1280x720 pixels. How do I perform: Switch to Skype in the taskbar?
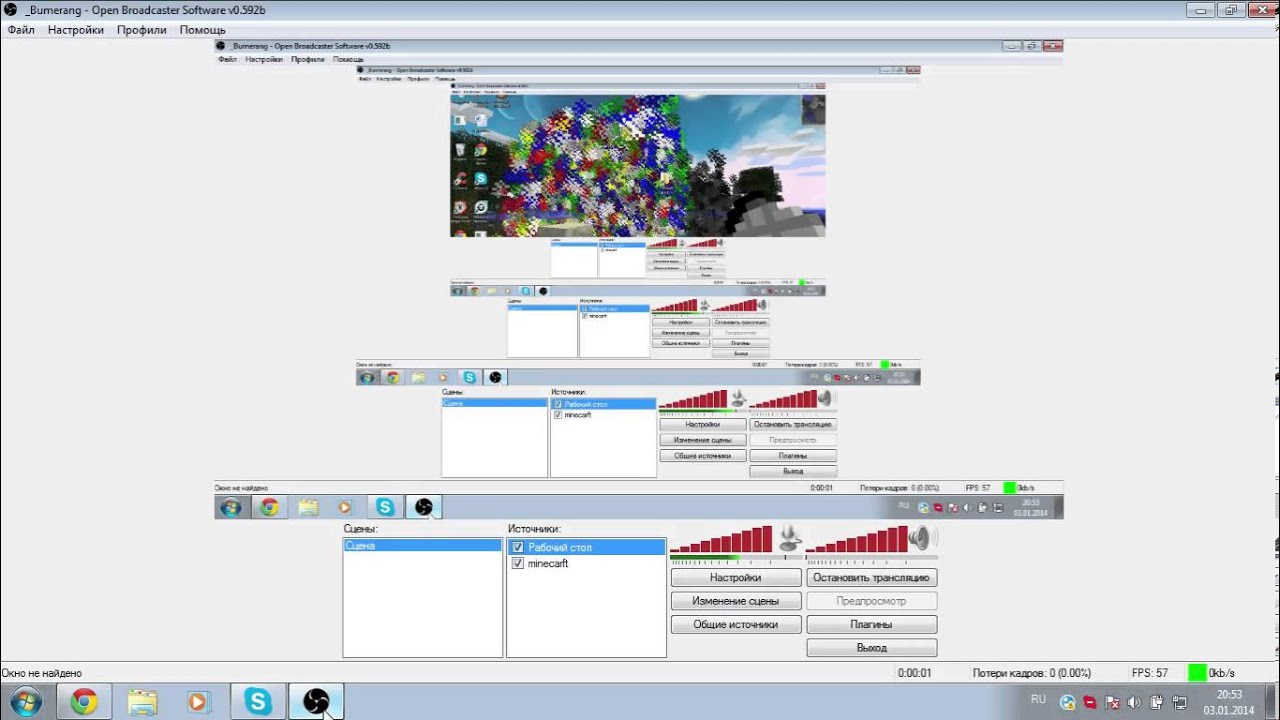click(x=258, y=702)
